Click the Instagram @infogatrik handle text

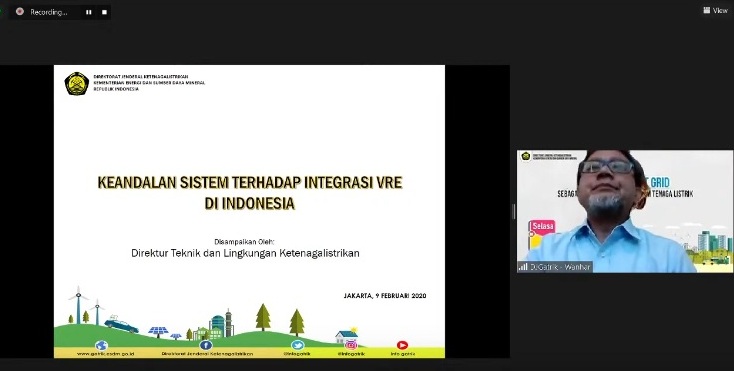[351, 354]
